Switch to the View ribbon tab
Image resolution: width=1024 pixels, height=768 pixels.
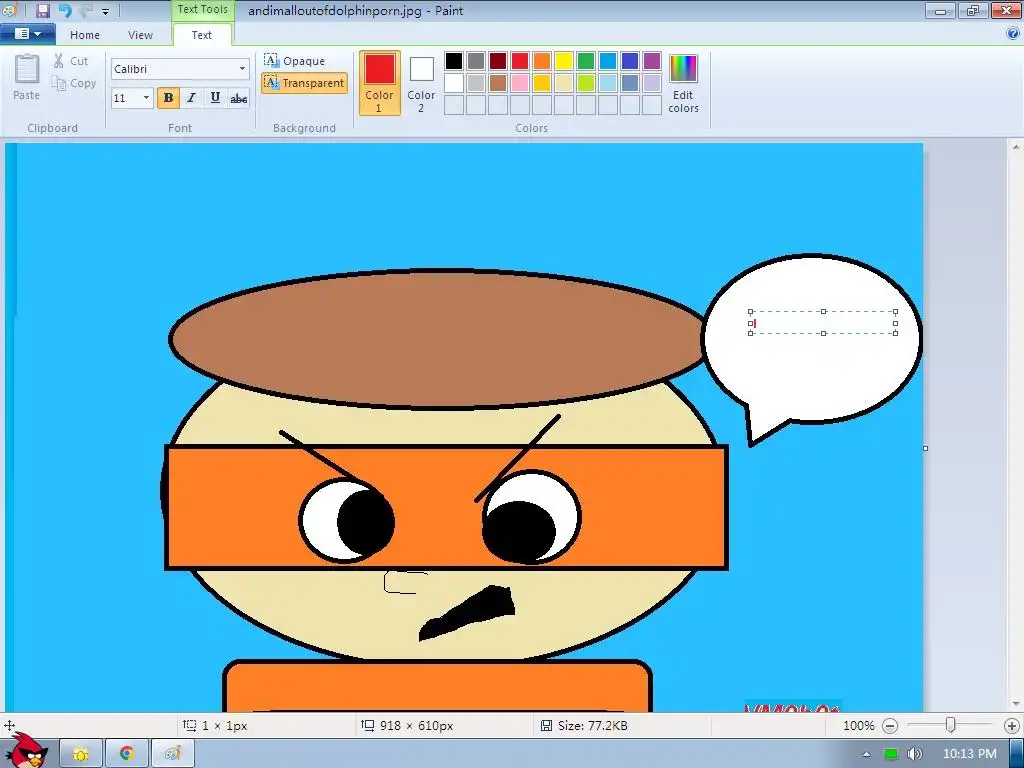point(140,35)
